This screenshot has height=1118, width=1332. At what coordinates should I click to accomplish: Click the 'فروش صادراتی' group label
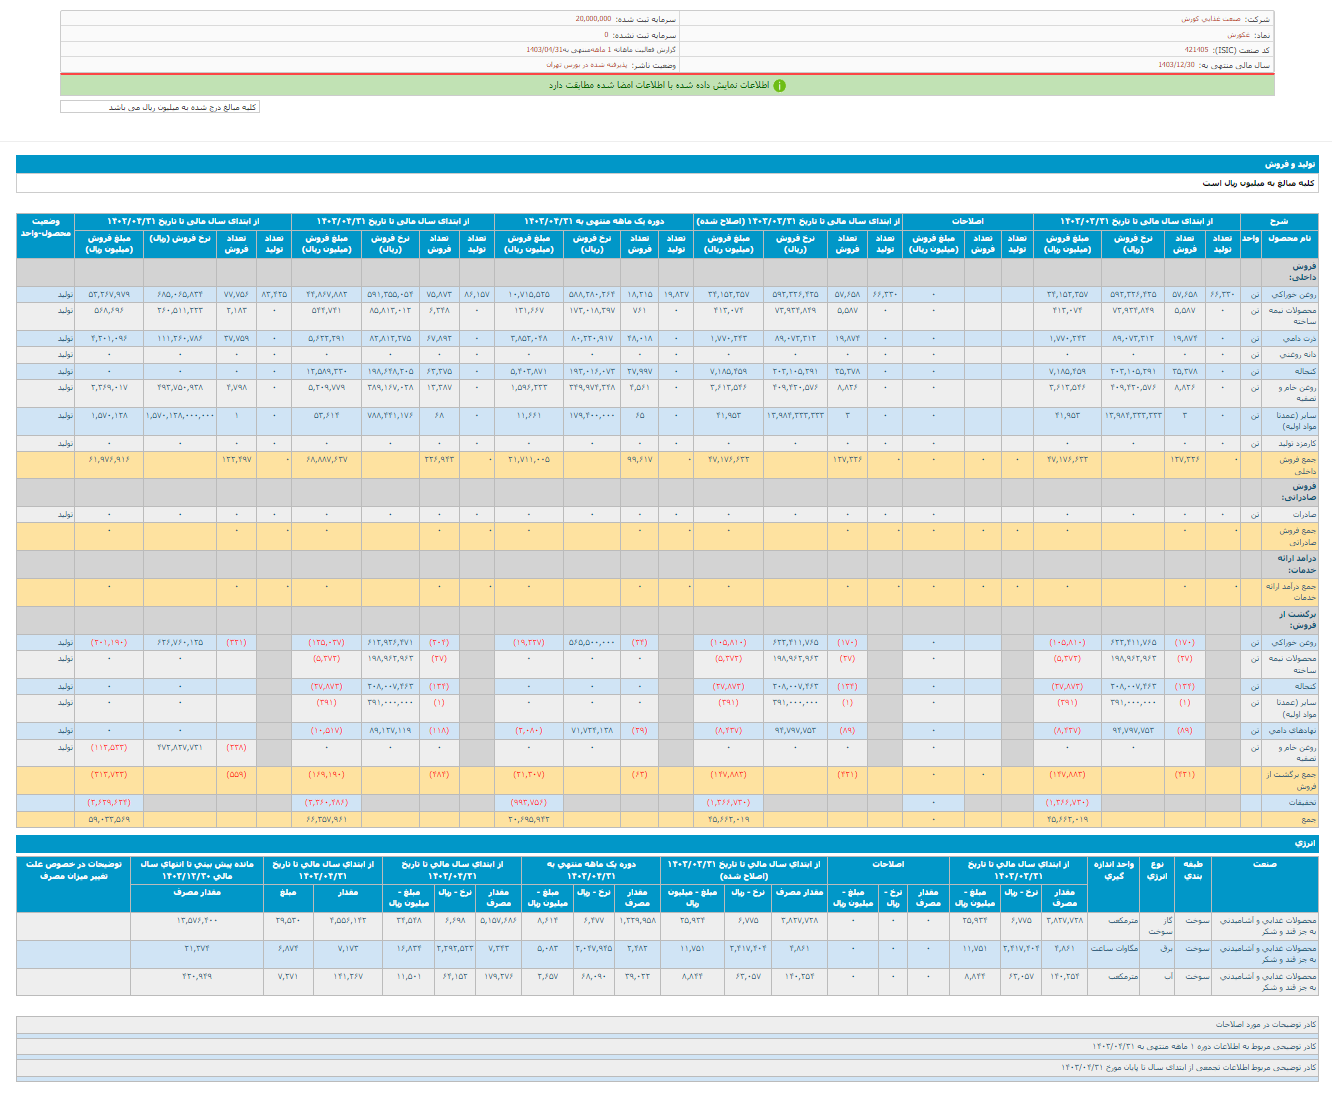click(x=1289, y=492)
